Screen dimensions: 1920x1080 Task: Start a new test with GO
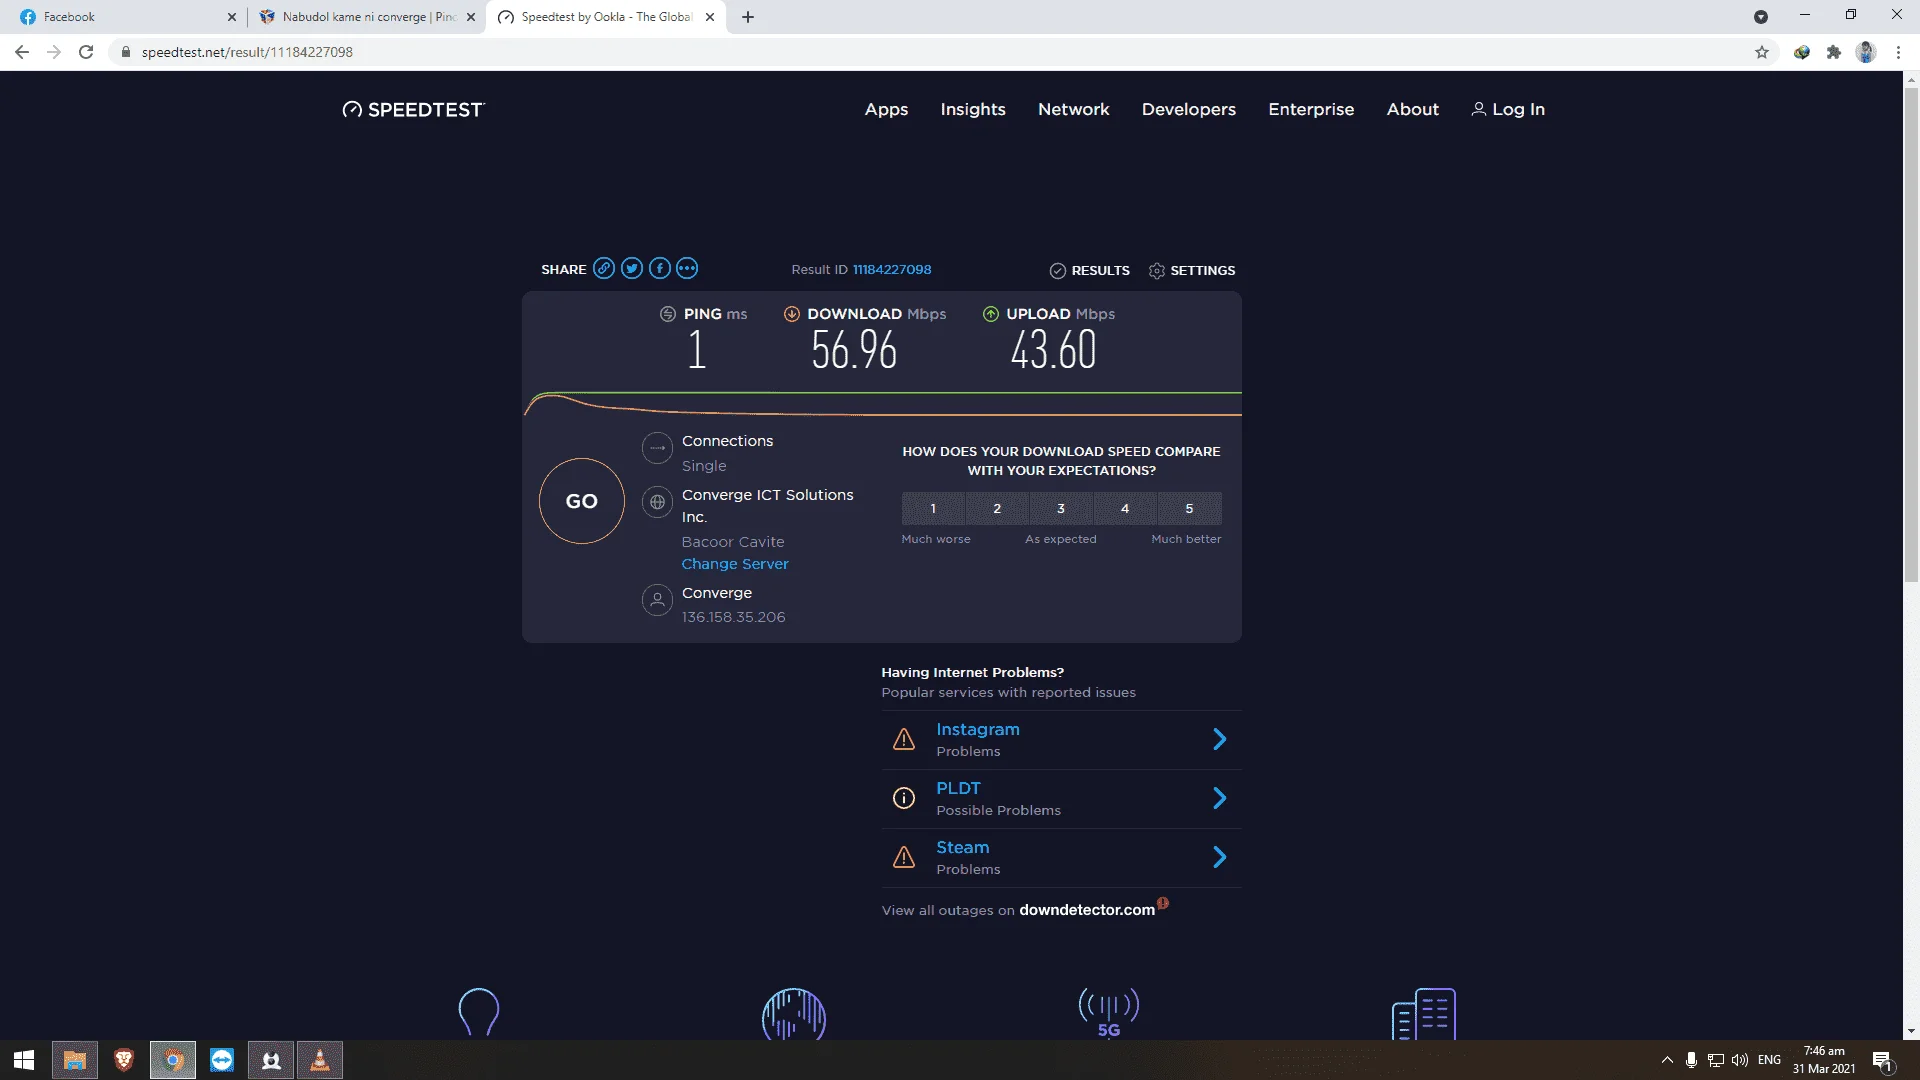tap(582, 501)
